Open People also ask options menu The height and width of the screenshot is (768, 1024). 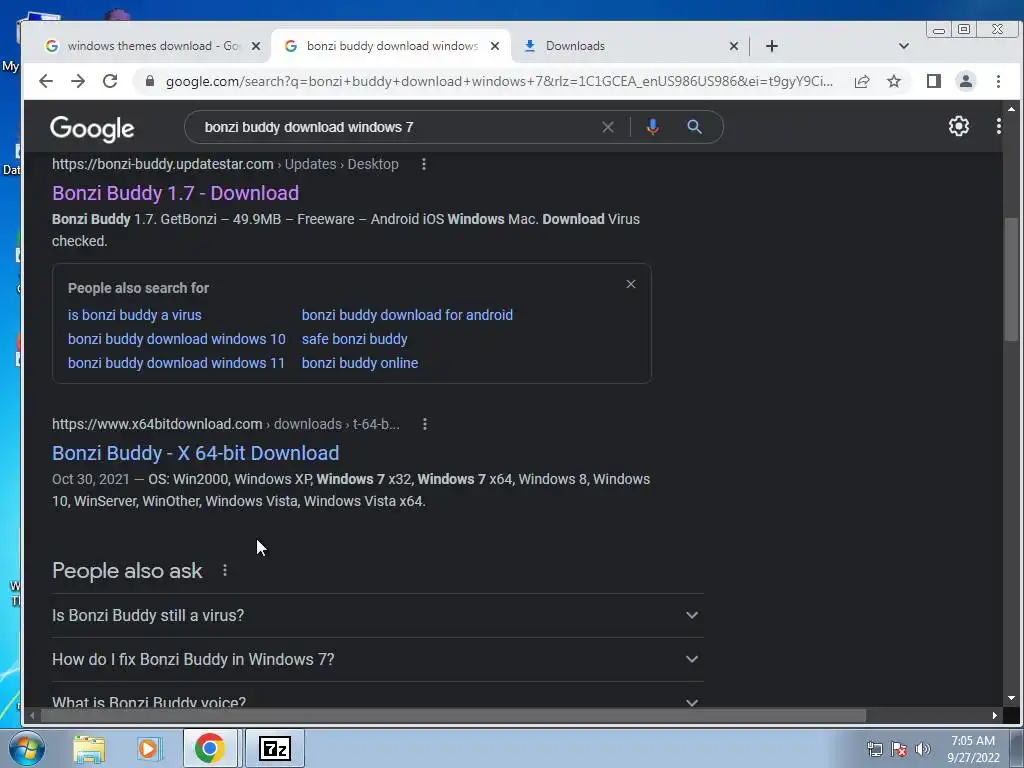point(225,570)
